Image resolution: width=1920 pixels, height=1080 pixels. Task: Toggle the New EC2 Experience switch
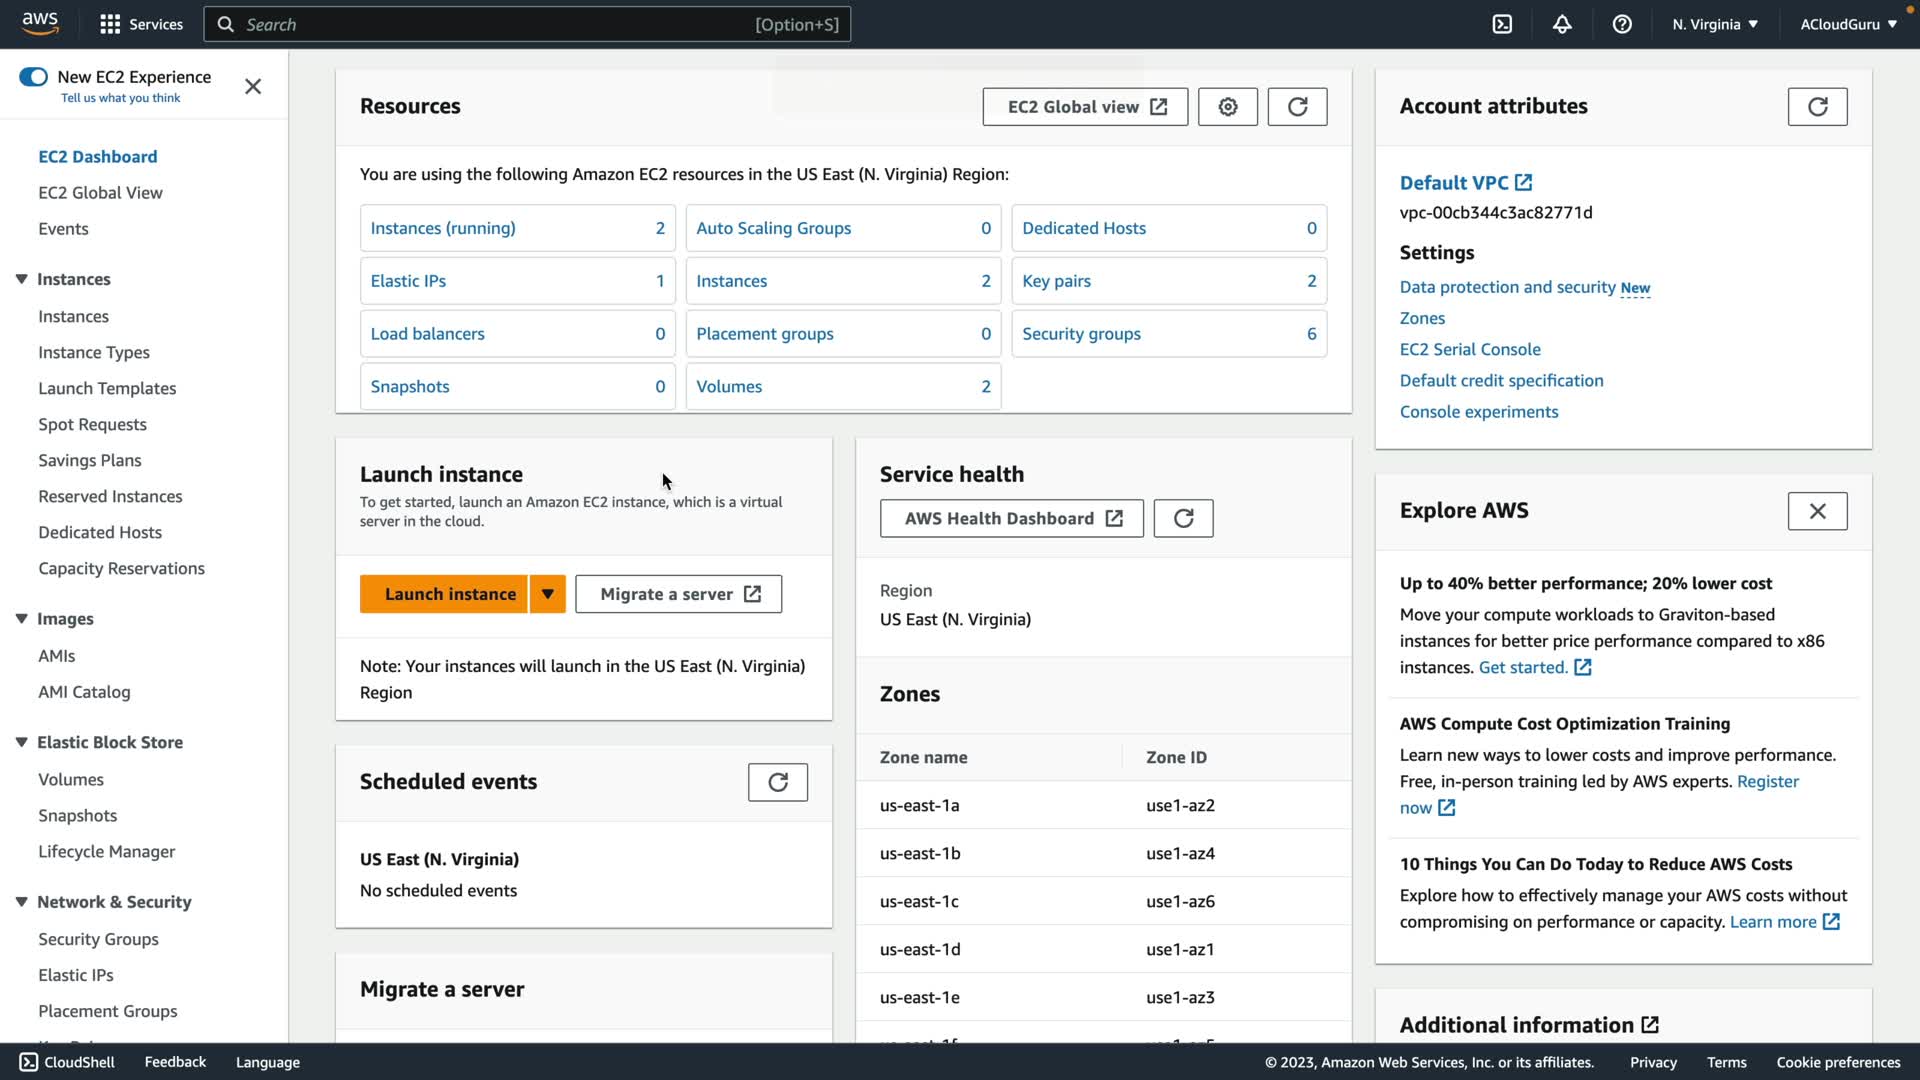33,77
